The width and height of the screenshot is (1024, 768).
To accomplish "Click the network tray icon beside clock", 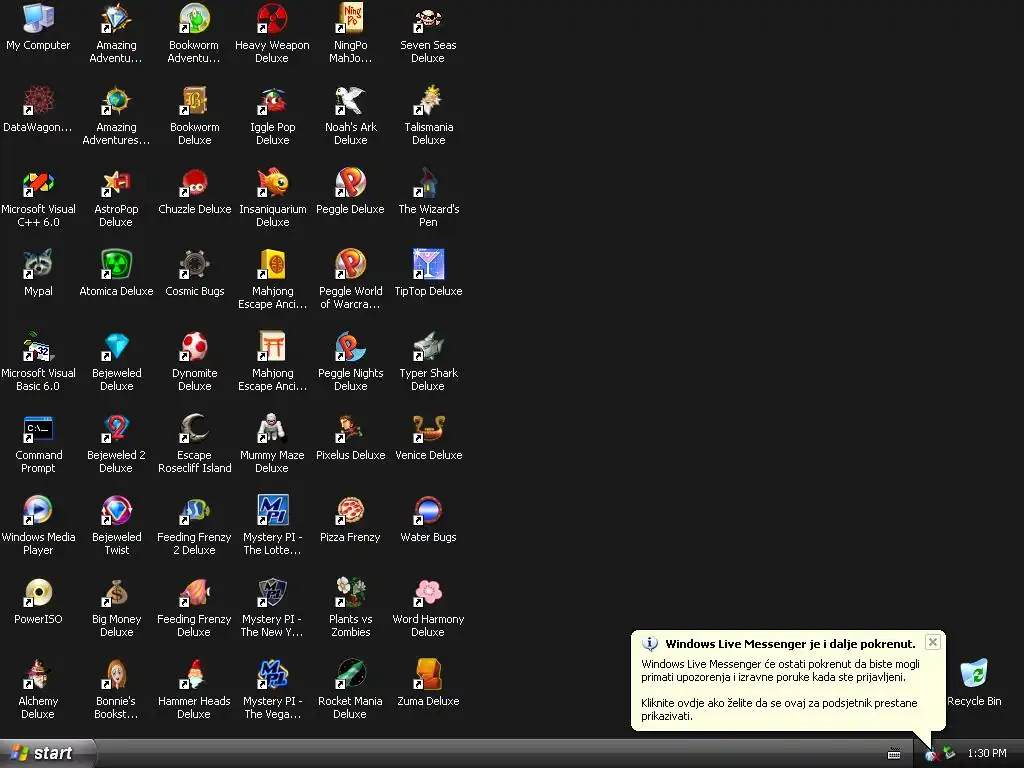I will [949, 754].
